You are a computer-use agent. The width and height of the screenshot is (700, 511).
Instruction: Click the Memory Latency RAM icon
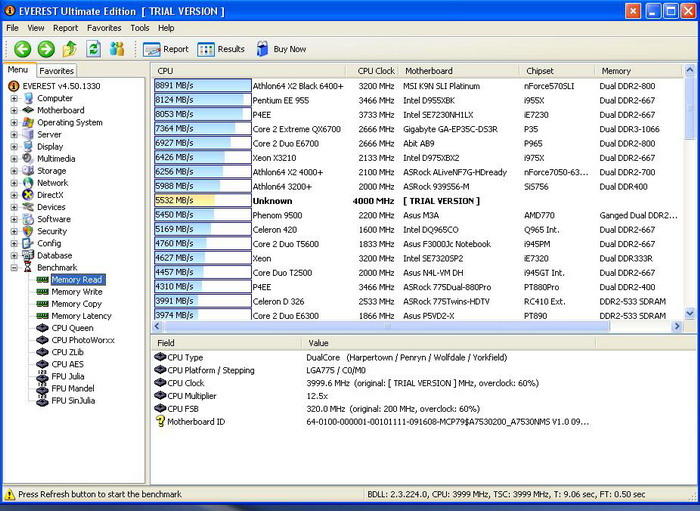pos(42,316)
